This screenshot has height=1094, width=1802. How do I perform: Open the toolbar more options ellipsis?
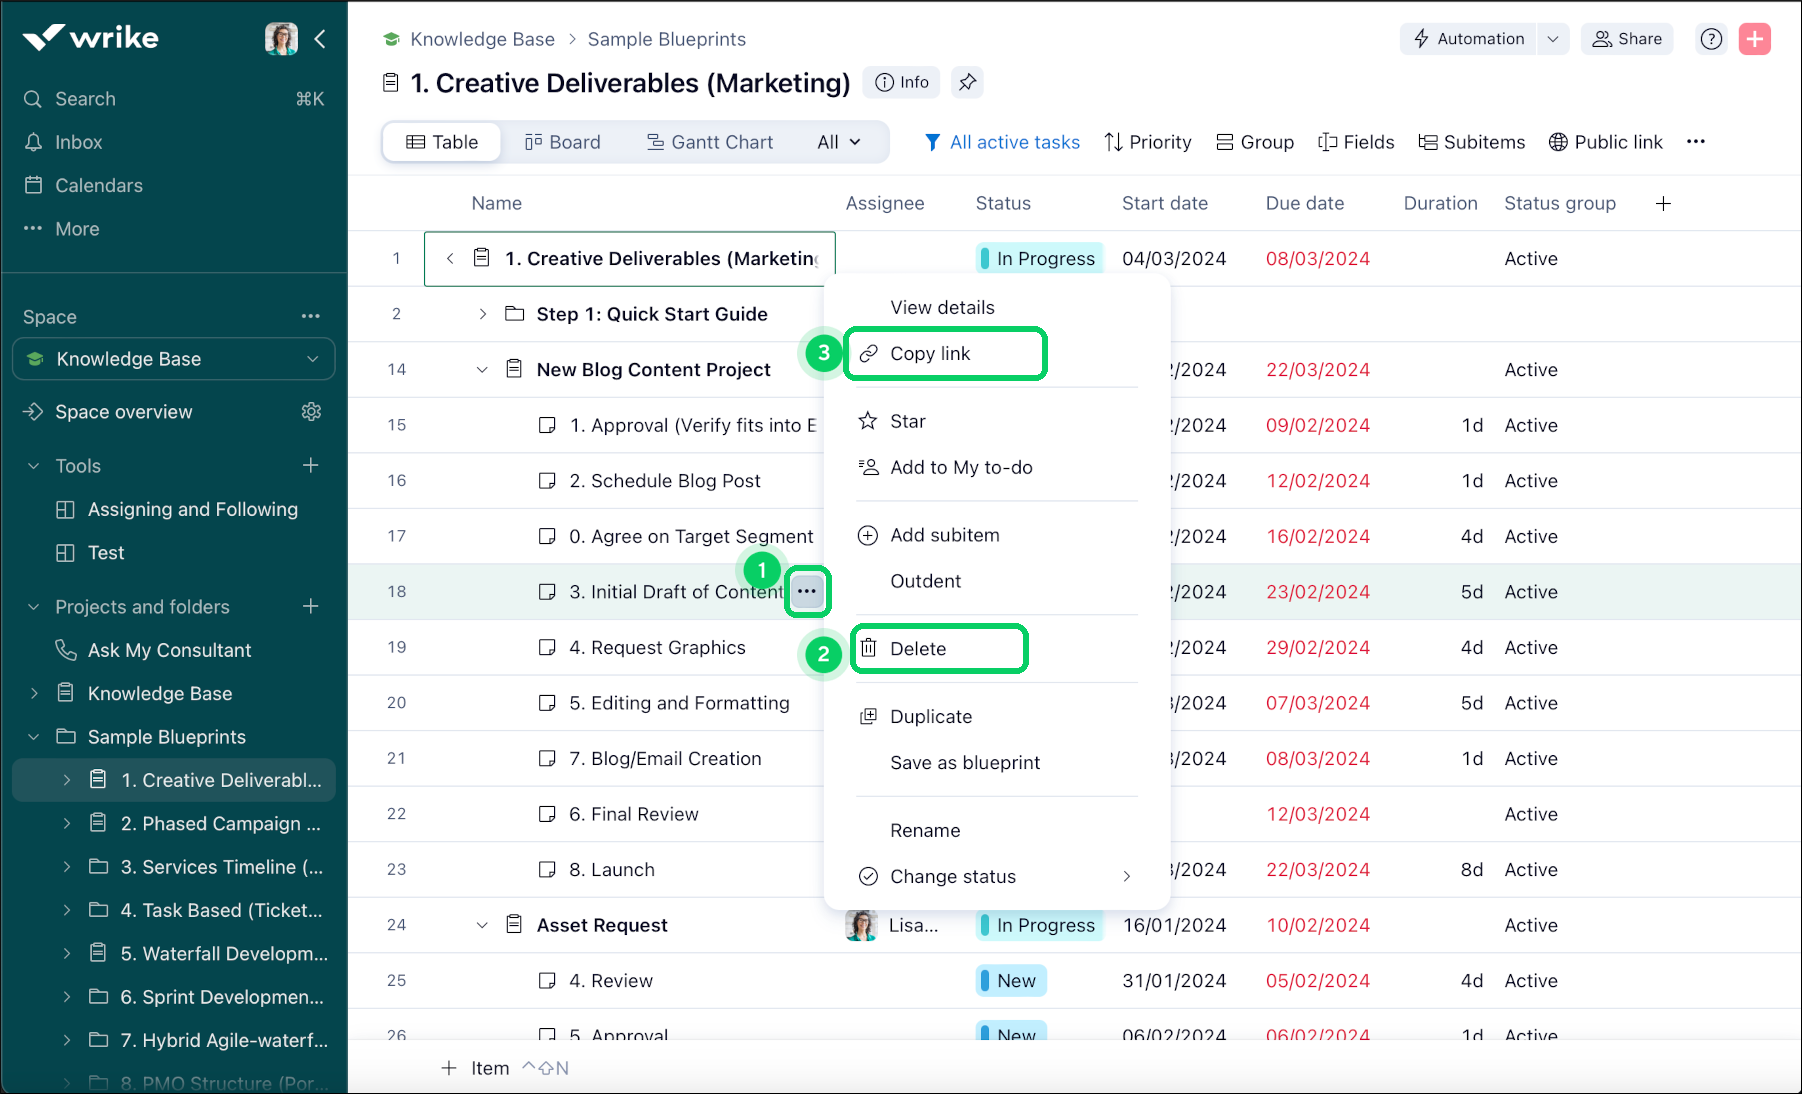click(x=1695, y=142)
